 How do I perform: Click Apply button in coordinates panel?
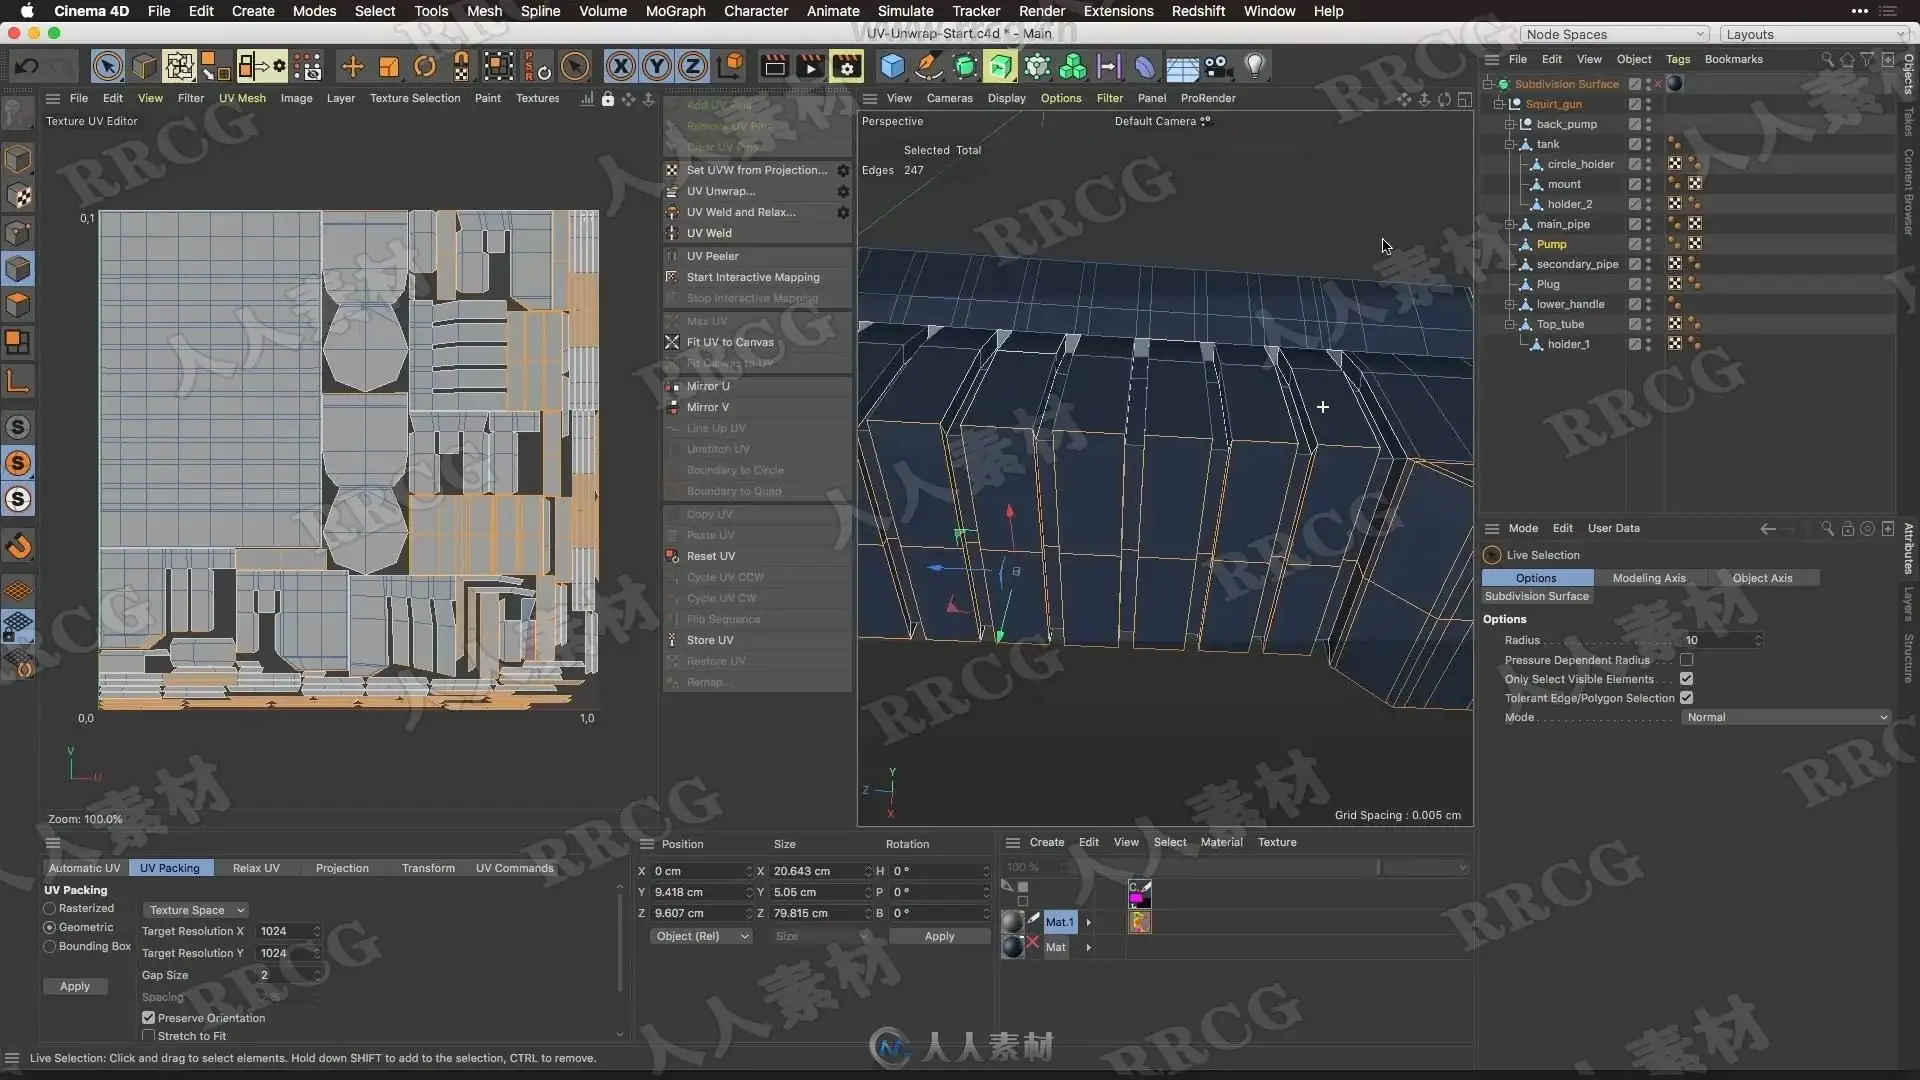click(938, 937)
